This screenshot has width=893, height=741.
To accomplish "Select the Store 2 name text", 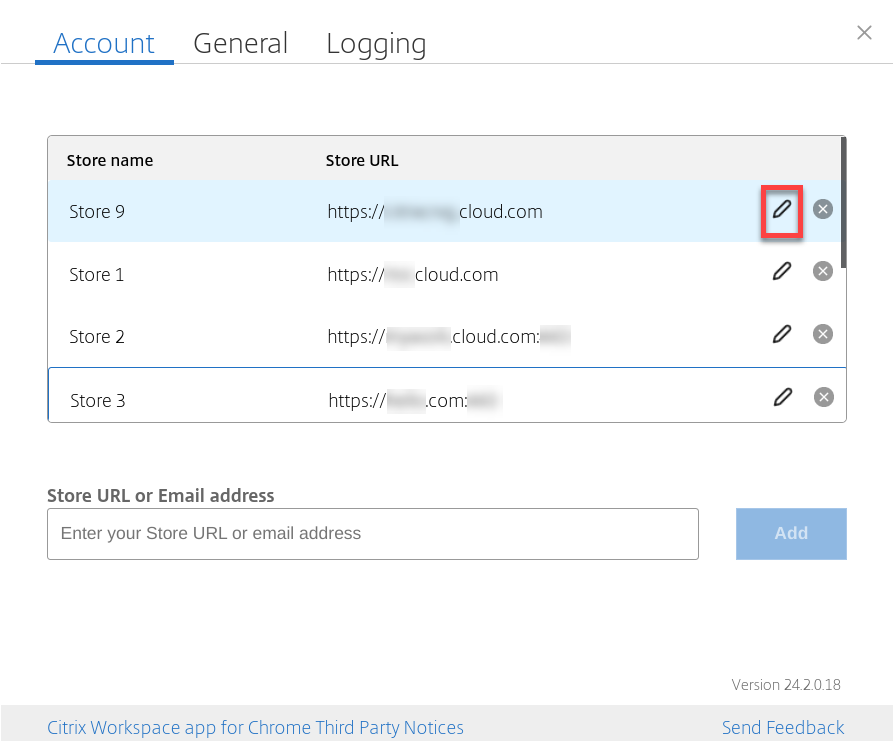I will point(97,337).
